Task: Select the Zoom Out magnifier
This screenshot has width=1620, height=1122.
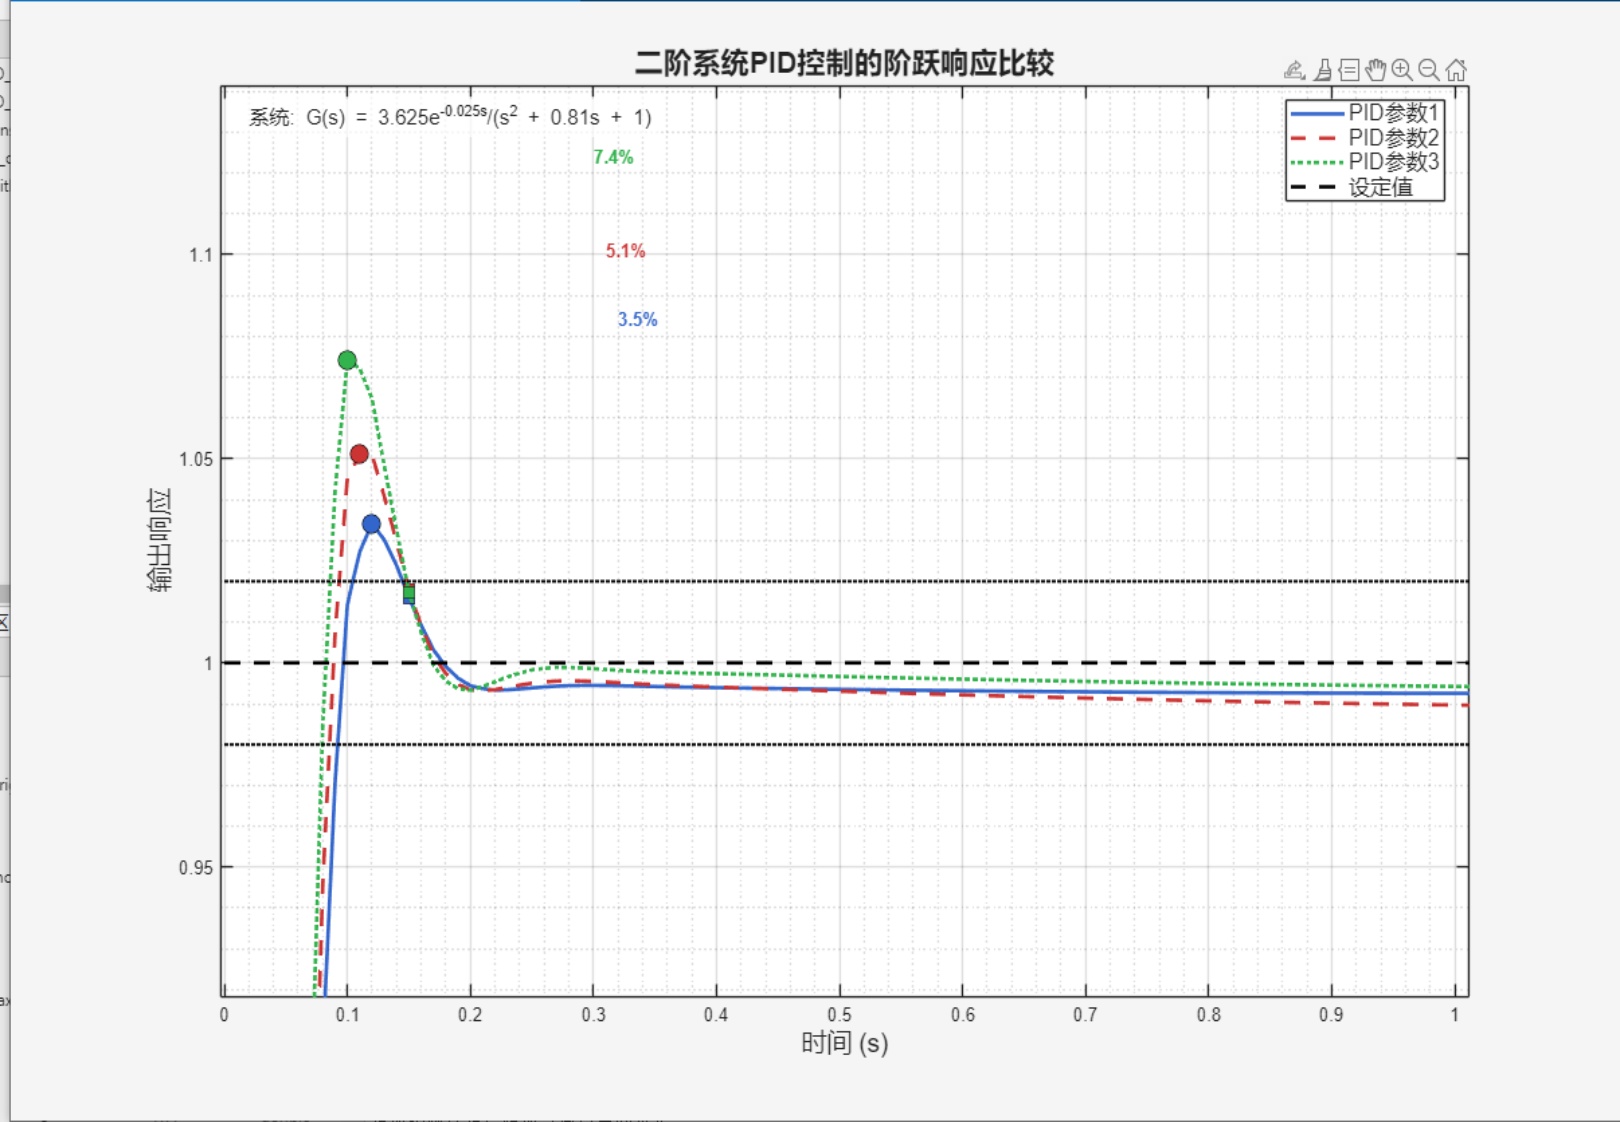Action: [x=1429, y=70]
